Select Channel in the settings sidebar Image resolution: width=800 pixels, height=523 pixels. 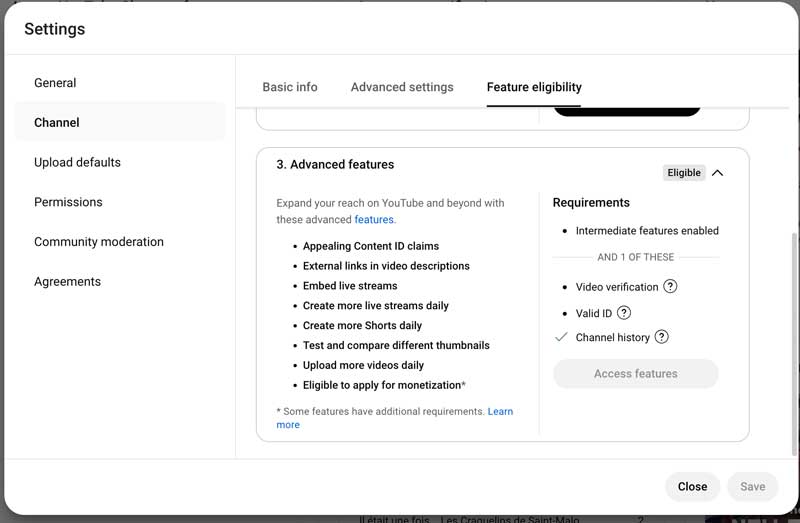tap(57, 122)
